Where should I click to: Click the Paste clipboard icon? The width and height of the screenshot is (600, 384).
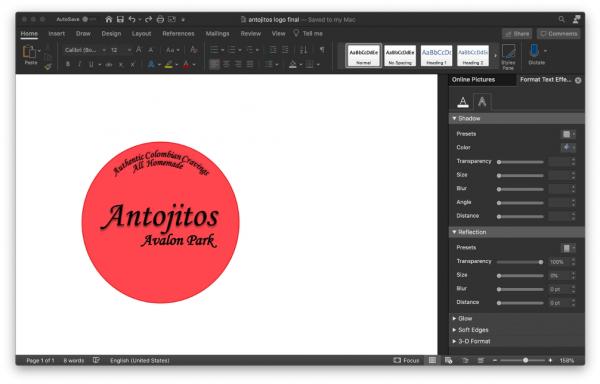pyautogui.click(x=29, y=52)
